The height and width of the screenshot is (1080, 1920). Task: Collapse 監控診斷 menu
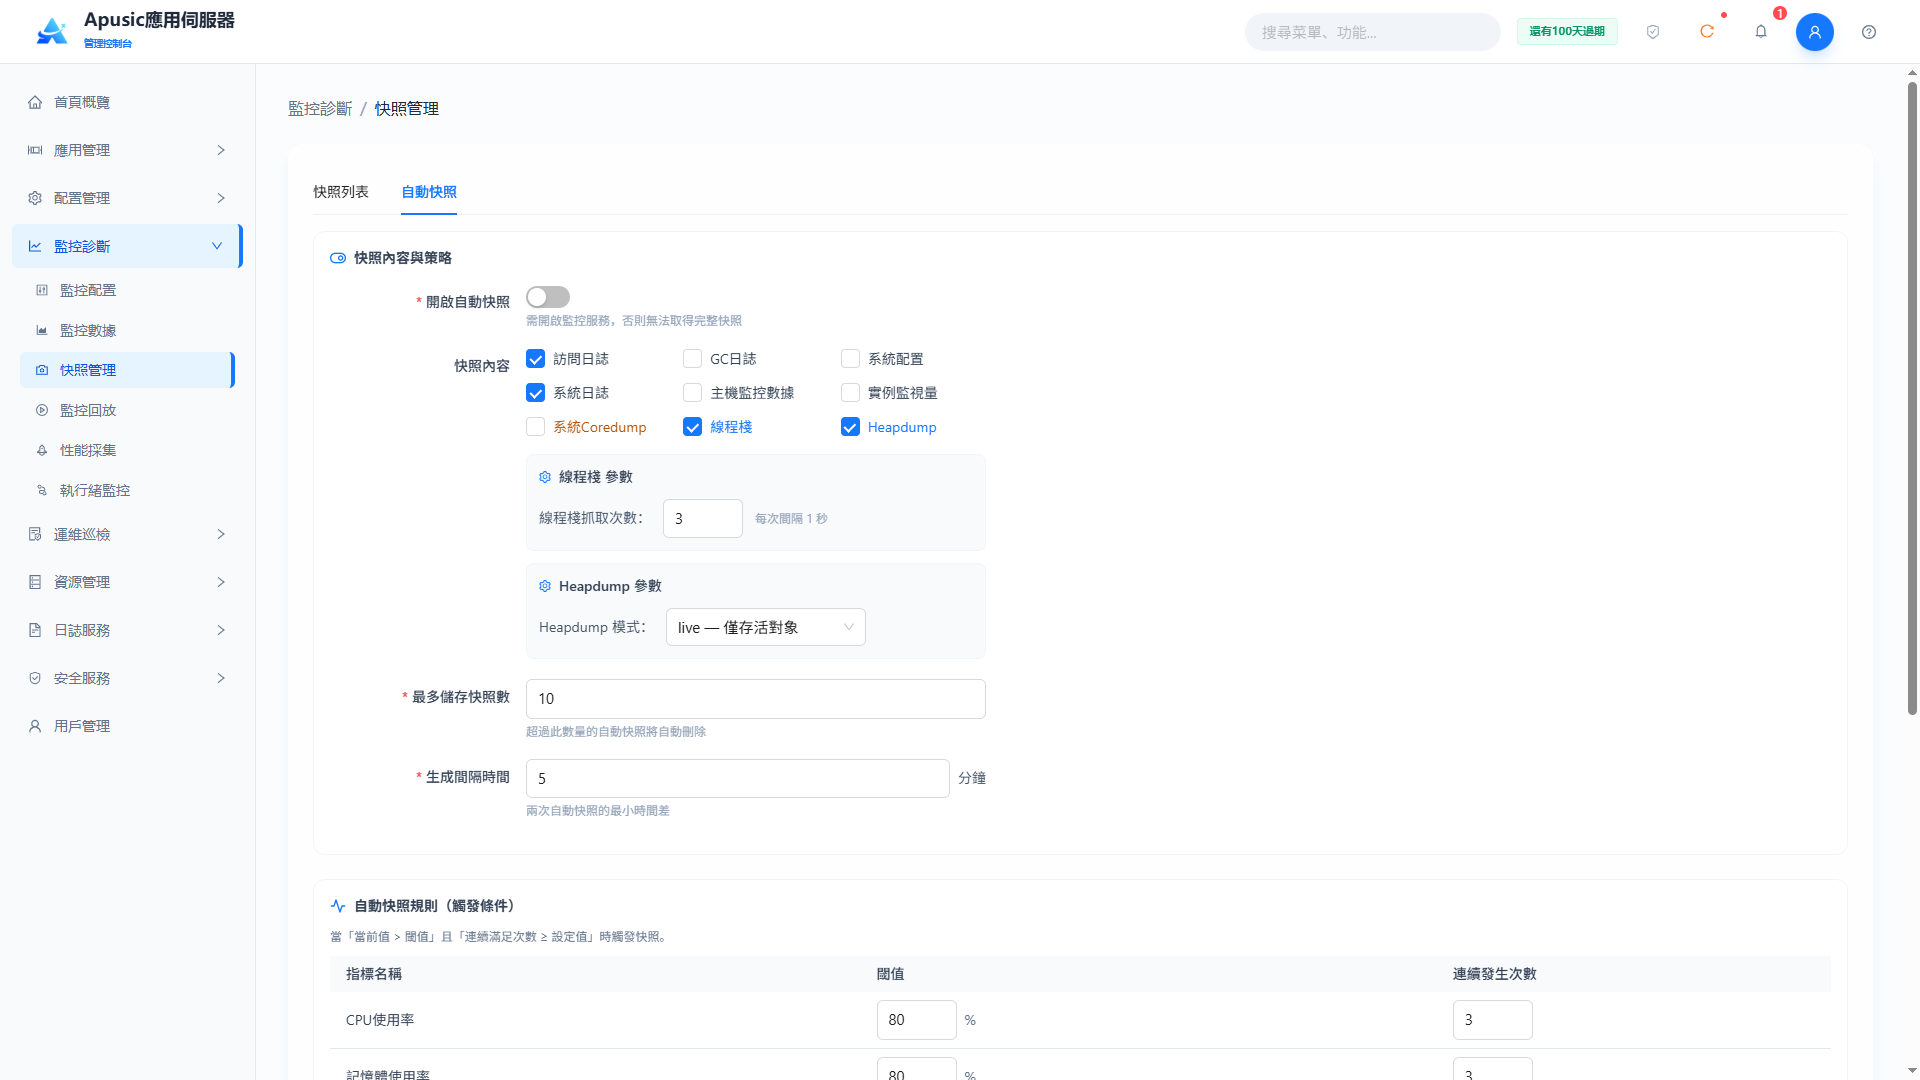pos(128,246)
